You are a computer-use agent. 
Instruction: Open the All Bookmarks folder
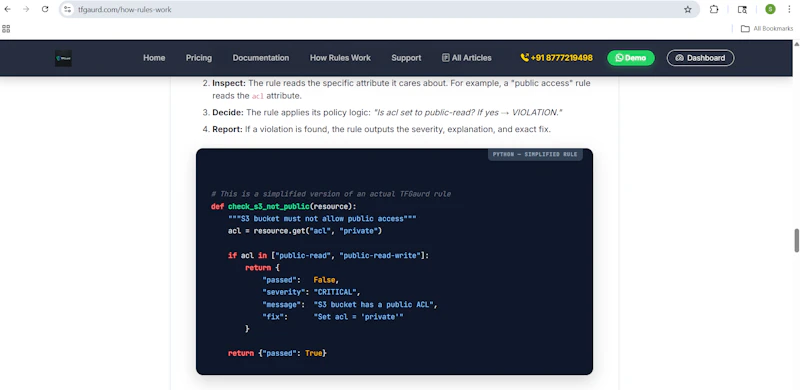[767, 29]
